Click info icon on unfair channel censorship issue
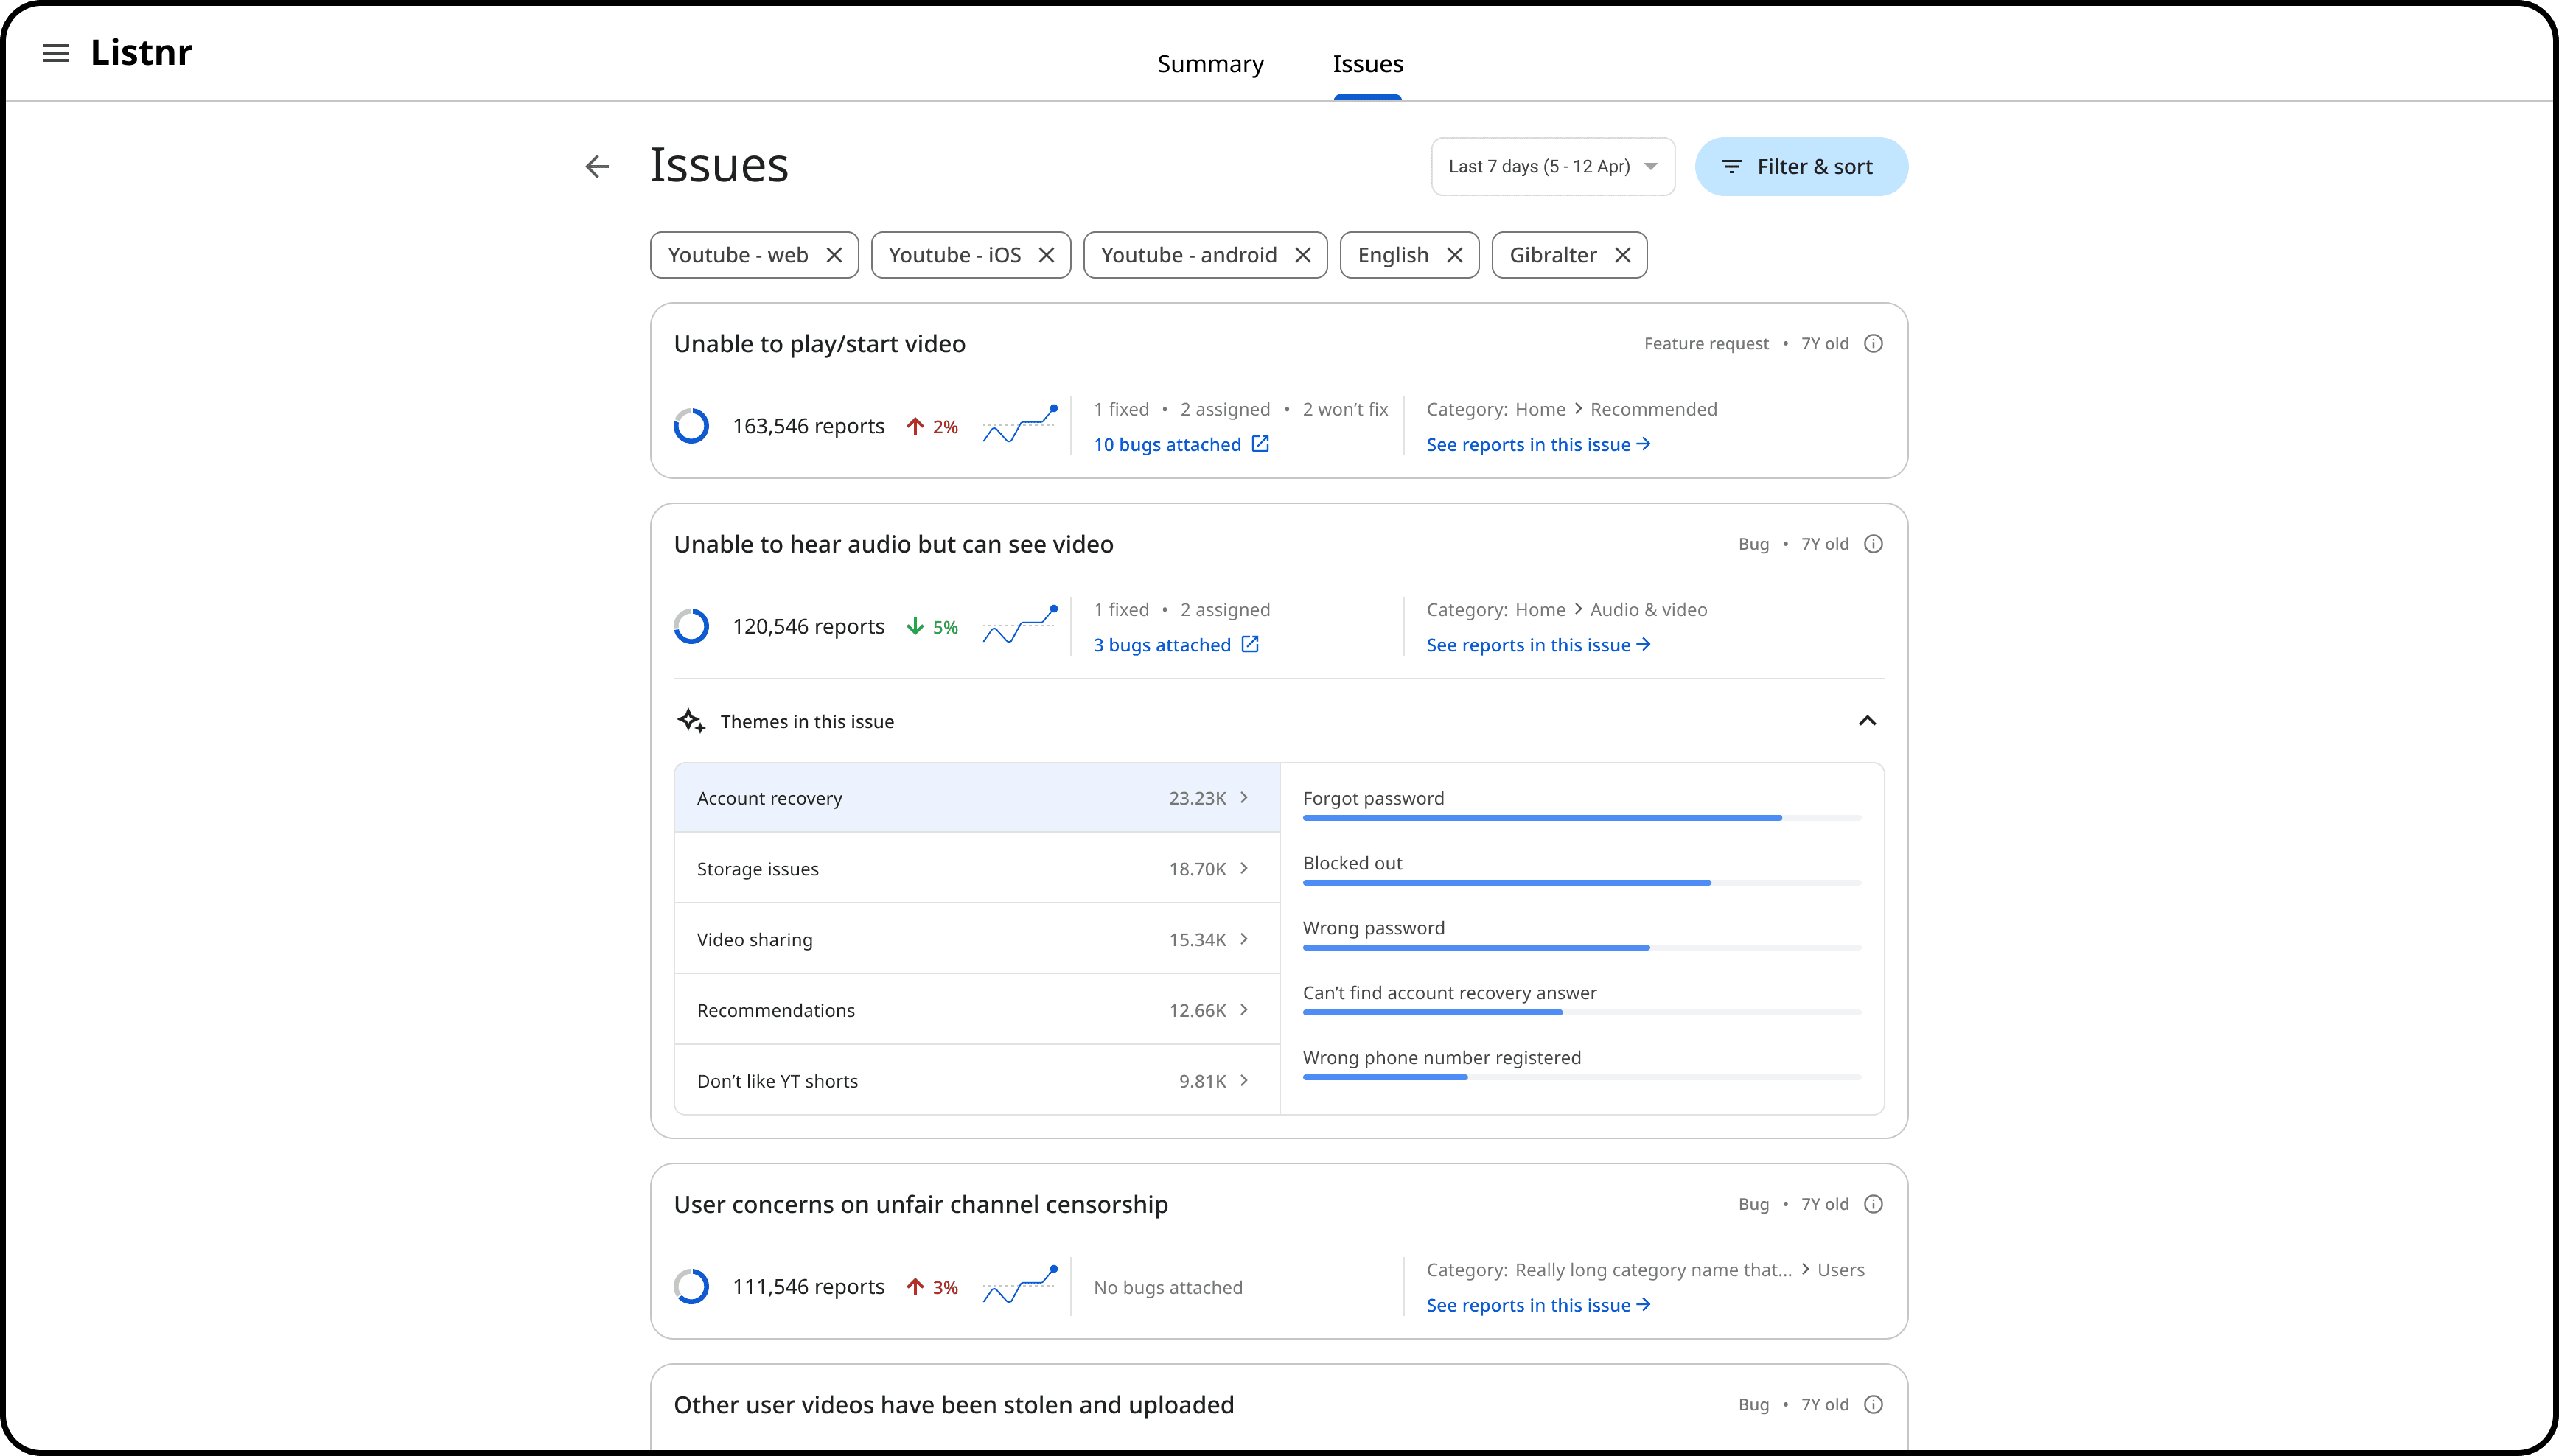Screen dimensions: 2559x1456 pyautogui.click(x=1874, y=1204)
